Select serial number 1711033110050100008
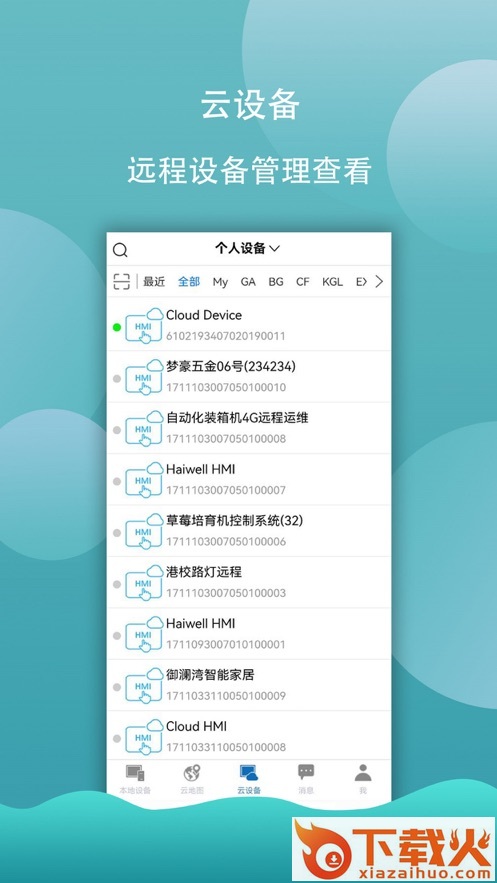497x883 pixels. click(226, 747)
